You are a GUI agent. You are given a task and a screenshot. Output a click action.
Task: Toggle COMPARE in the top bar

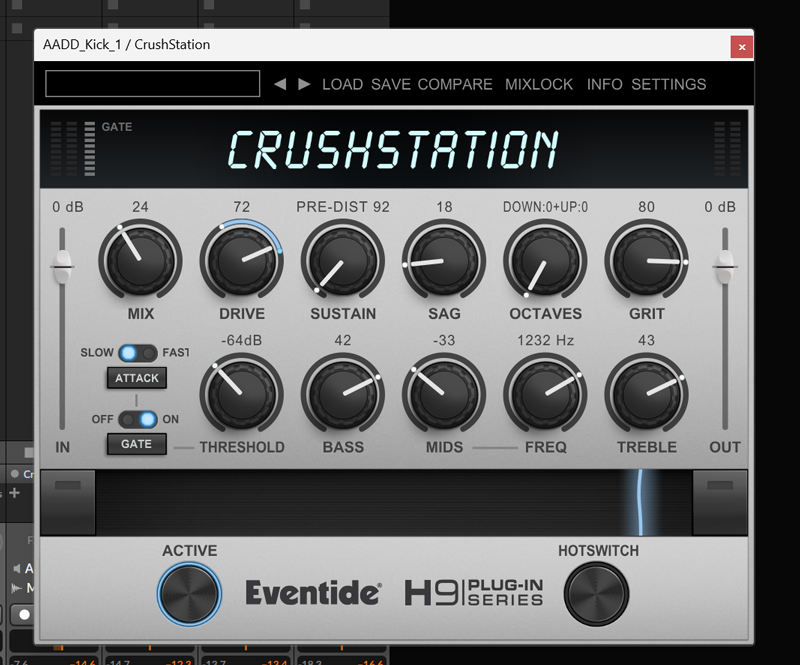pyautogui.click(x=455, y=84)
